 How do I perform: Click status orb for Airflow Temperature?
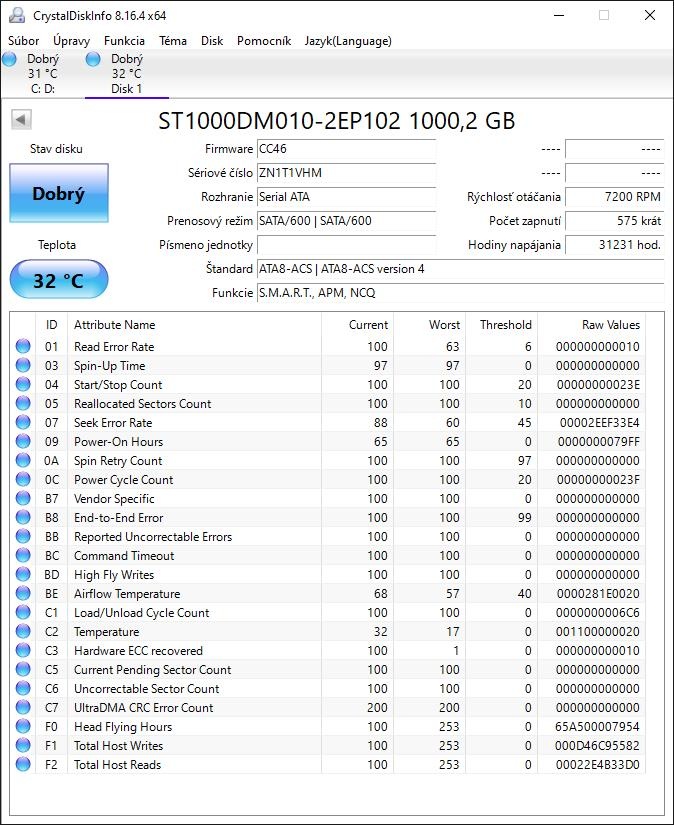coord(23,593)
